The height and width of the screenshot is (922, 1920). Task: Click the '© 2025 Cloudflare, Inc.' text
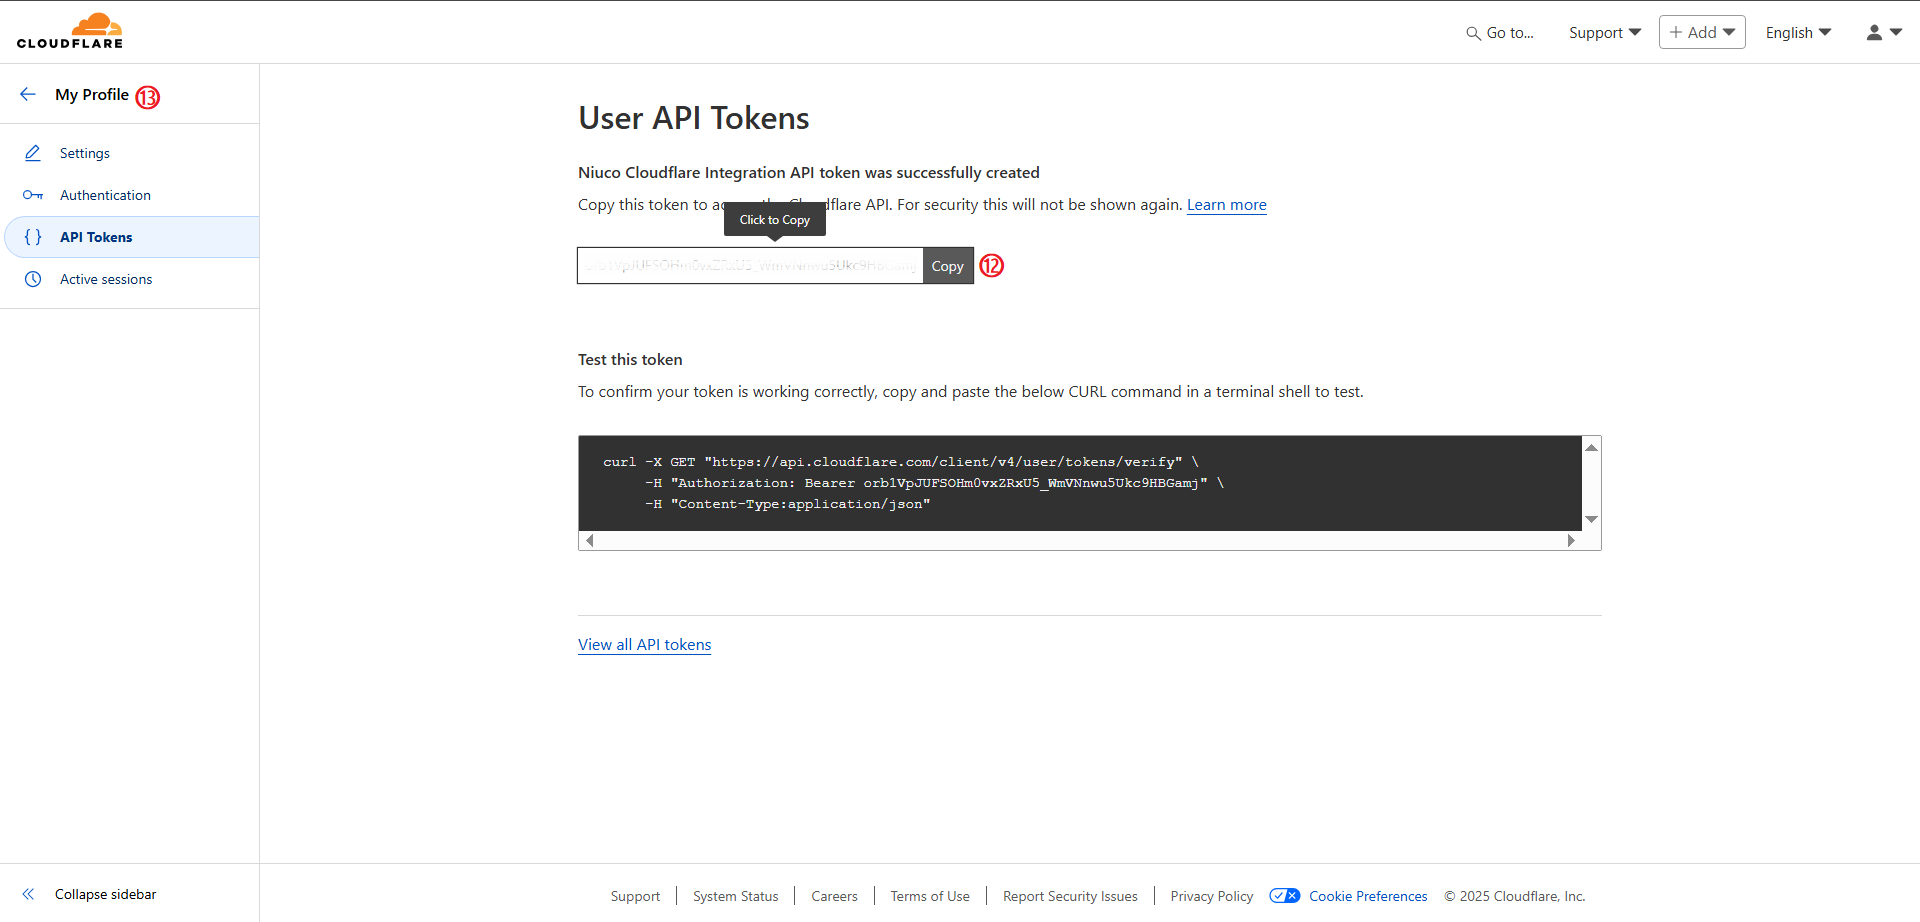pos(1515,896)
